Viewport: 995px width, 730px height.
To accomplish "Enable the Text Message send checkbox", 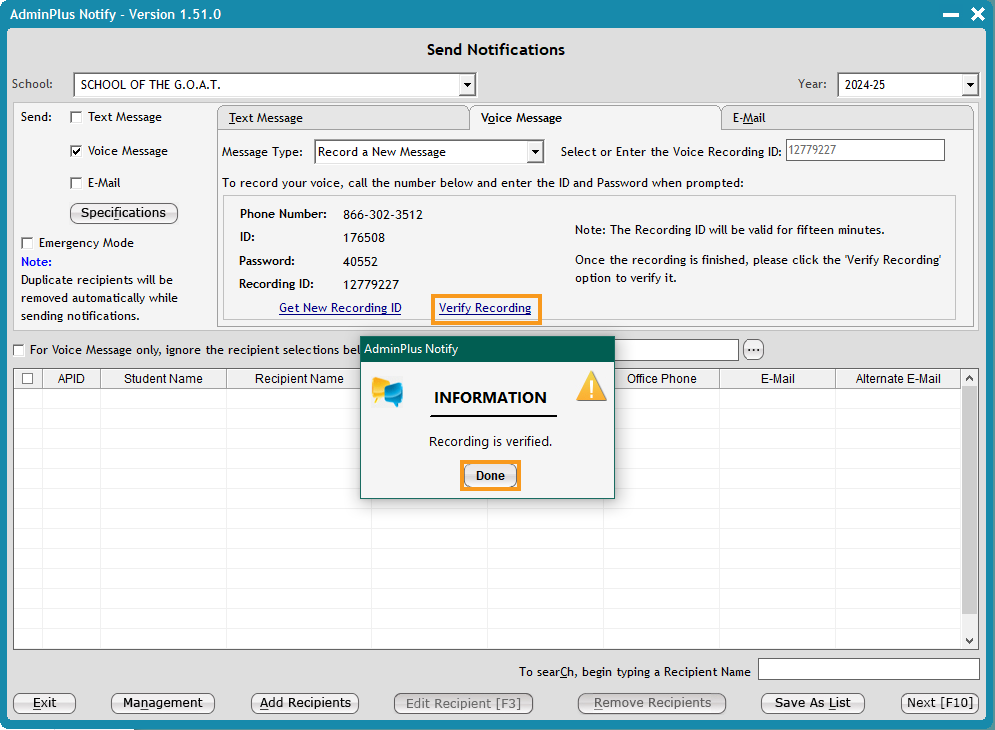I will (x=76, y=117).
